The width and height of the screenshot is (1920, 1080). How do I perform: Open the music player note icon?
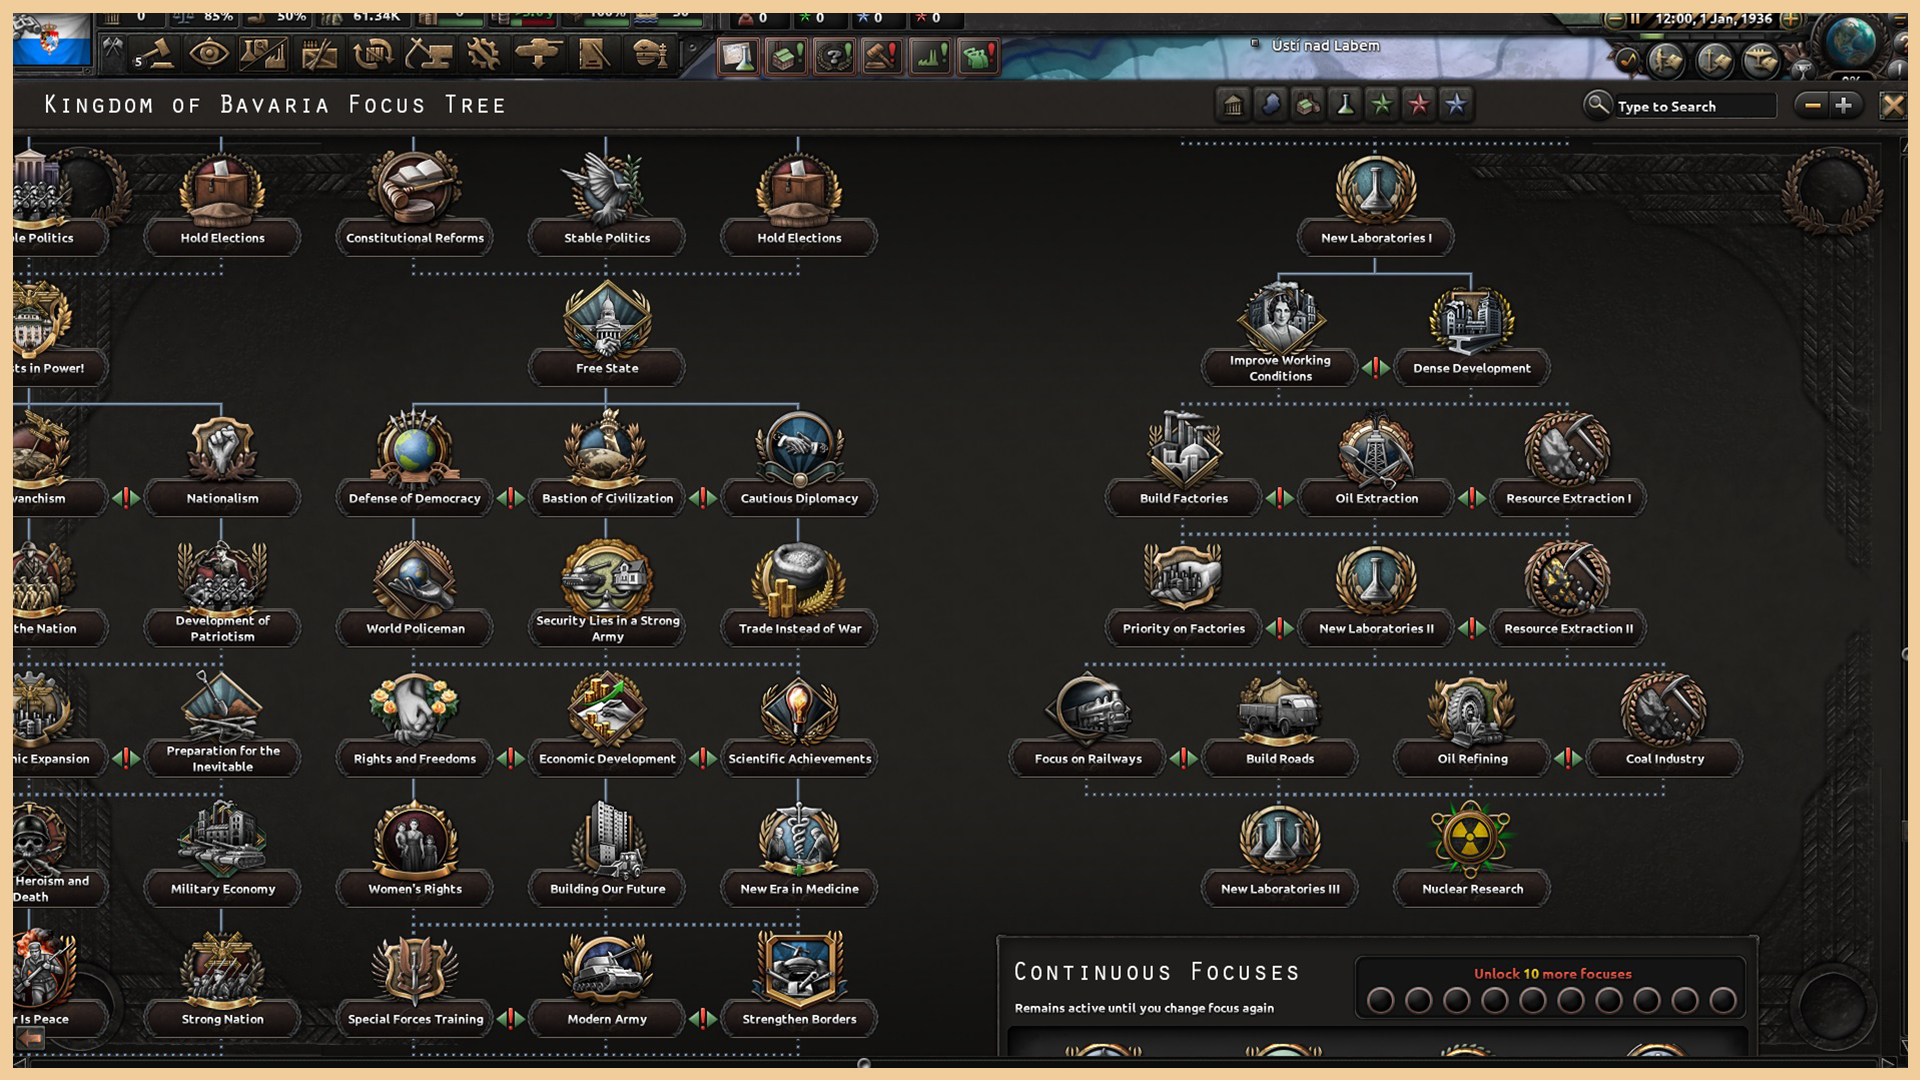[x=1628, y=61]
